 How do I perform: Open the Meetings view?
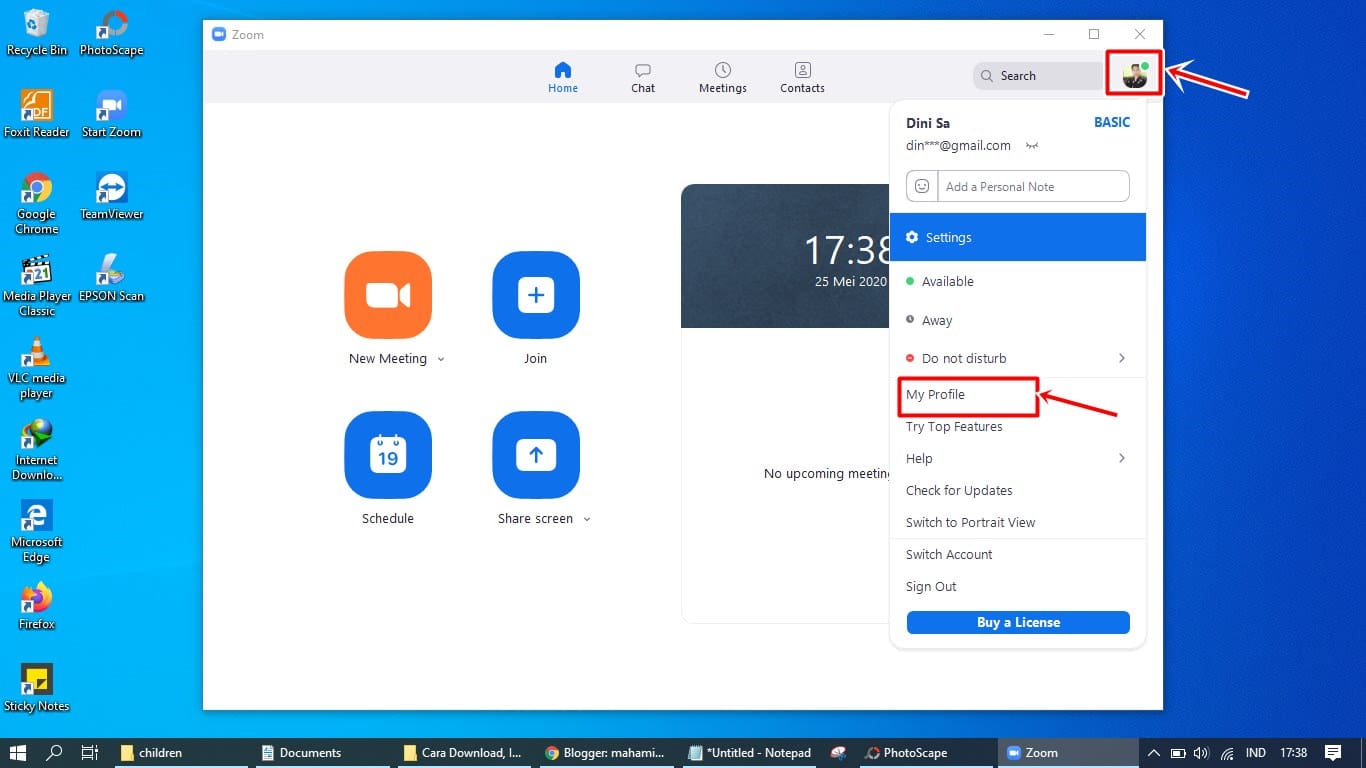click(x=722, y=76)
